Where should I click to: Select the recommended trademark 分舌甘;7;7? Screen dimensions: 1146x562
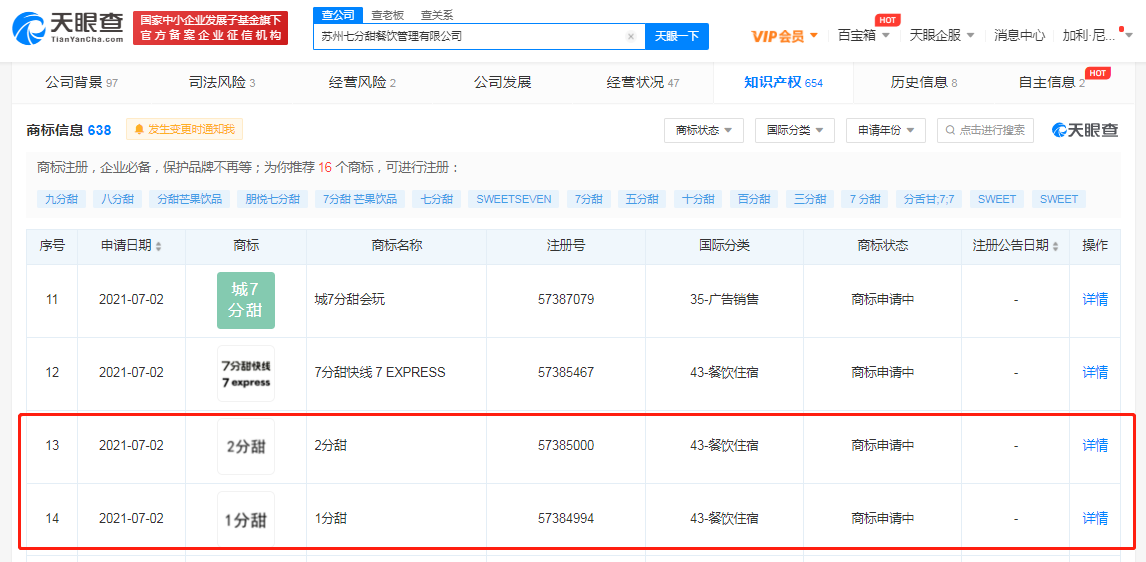click(x=929, y=199)
